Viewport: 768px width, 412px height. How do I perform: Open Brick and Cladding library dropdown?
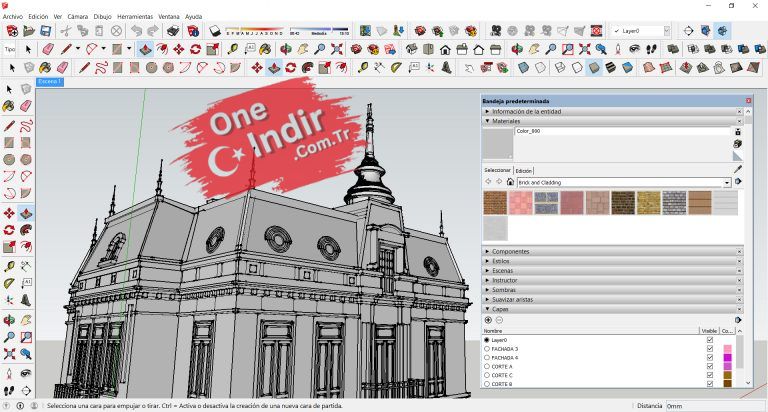click(x=727, y=182)
